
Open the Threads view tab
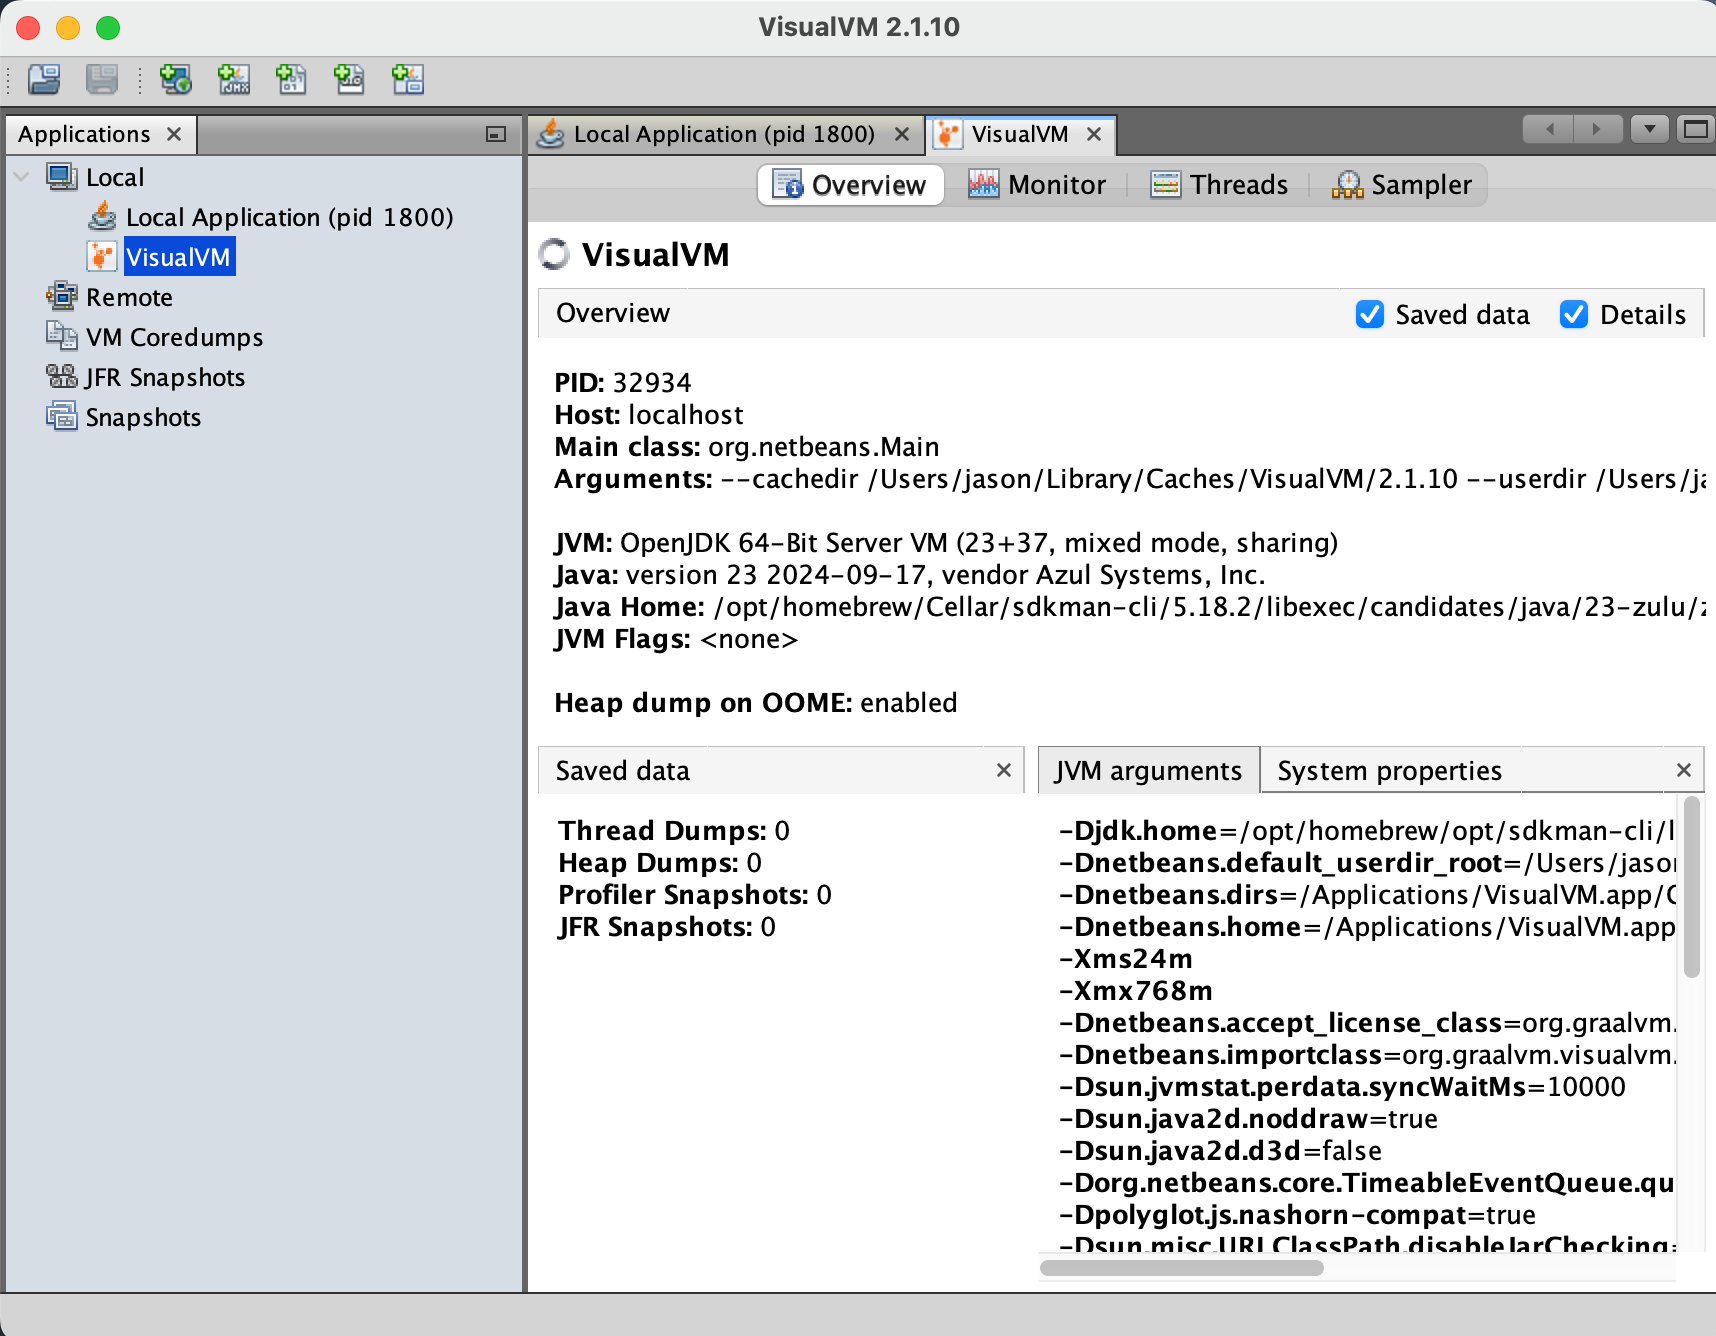pyautogui.click(x=1220, y=185)
